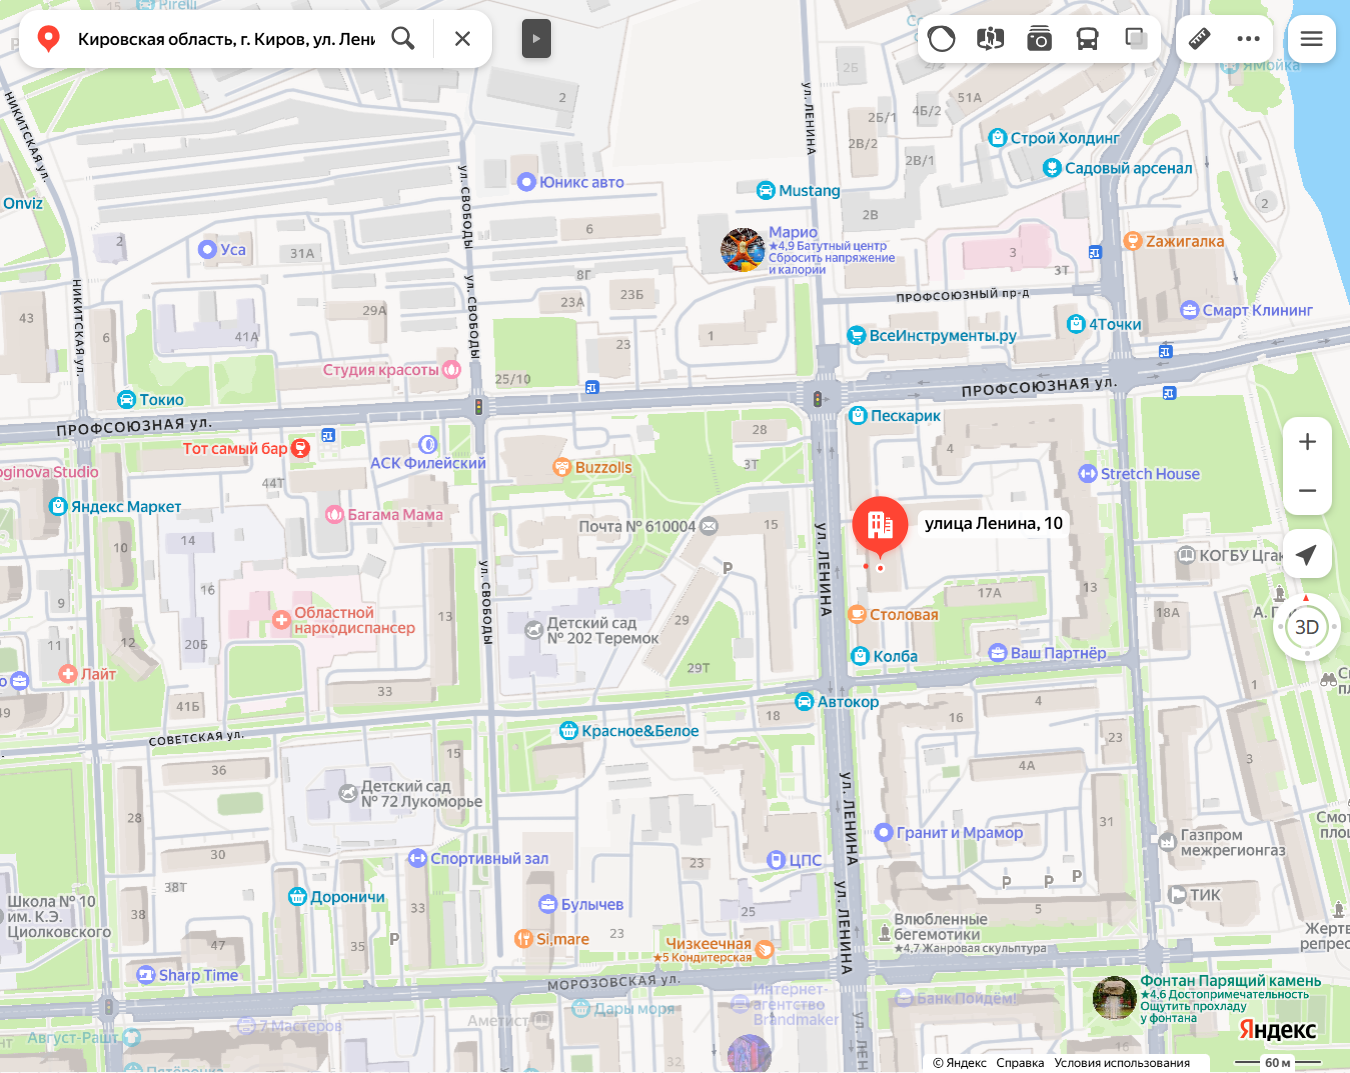Open Фонтан Парящий камень photo thumbnail
This screenshot has width=1350, height=1073.
point(1114,998)
